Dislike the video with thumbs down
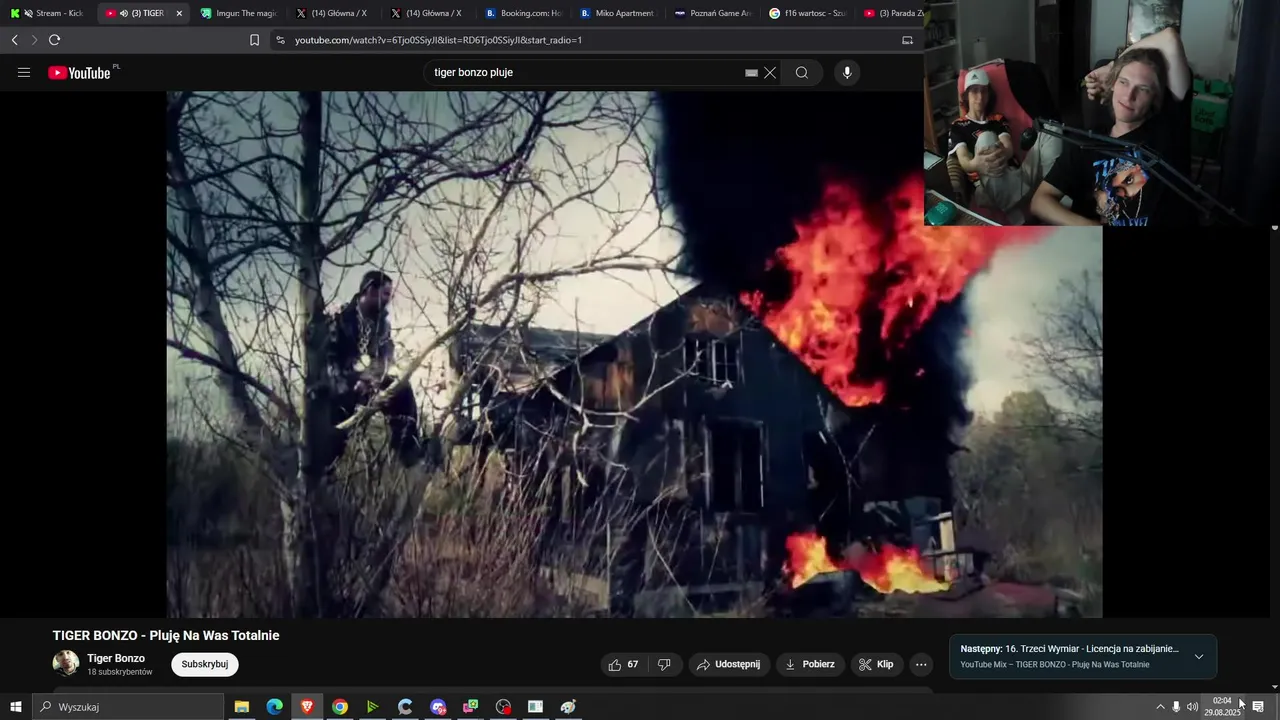This screenshot has height=720, width=1280. (x=664, y=664)
